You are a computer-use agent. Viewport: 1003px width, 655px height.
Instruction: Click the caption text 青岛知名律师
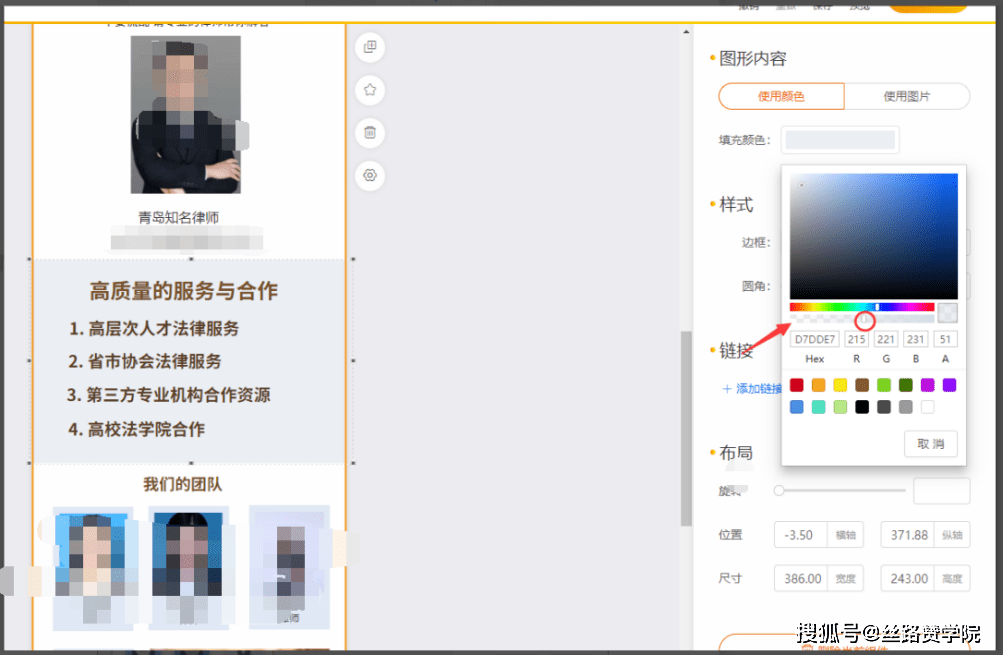(178, 217)
